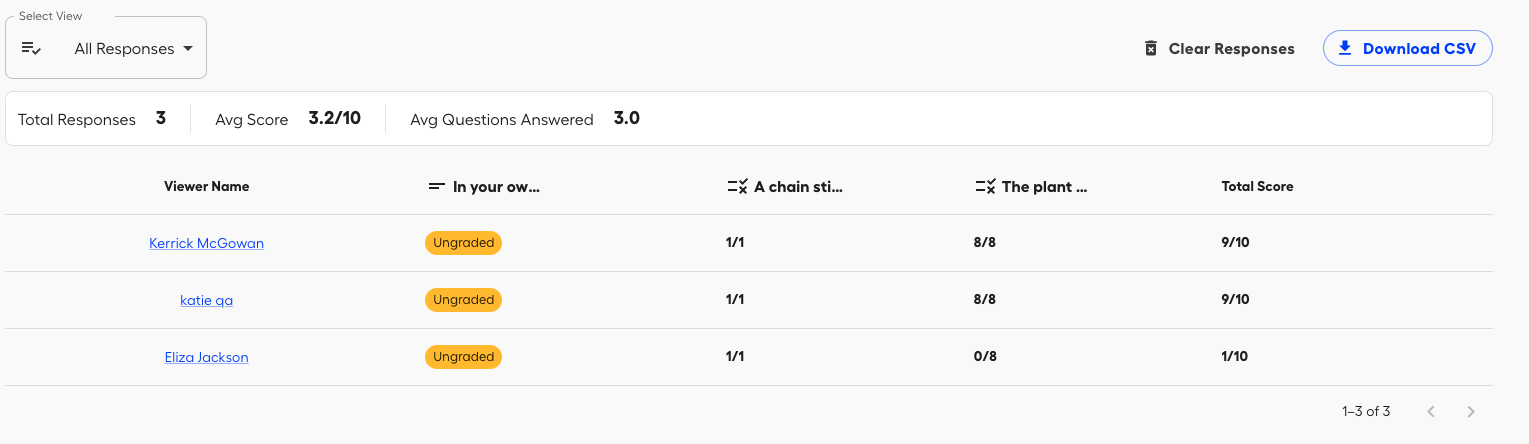Click the Viewer Name column header
Image resolution: width=1529 pixels, height=444 pixels.
[206, 187]
